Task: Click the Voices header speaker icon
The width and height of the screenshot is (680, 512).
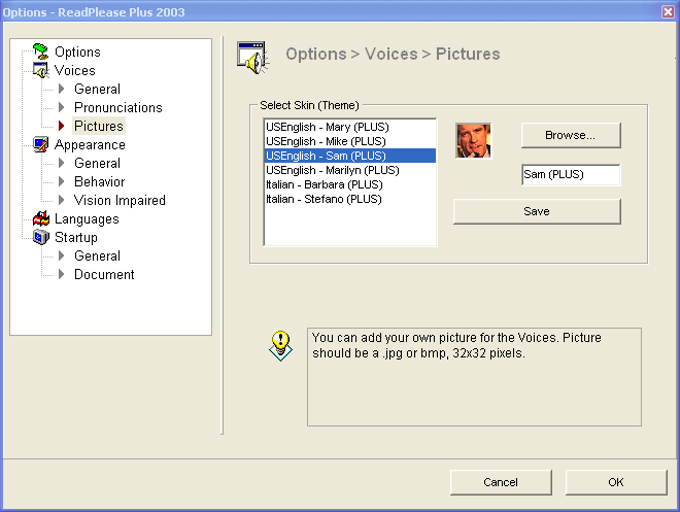Action: (253, 58)
